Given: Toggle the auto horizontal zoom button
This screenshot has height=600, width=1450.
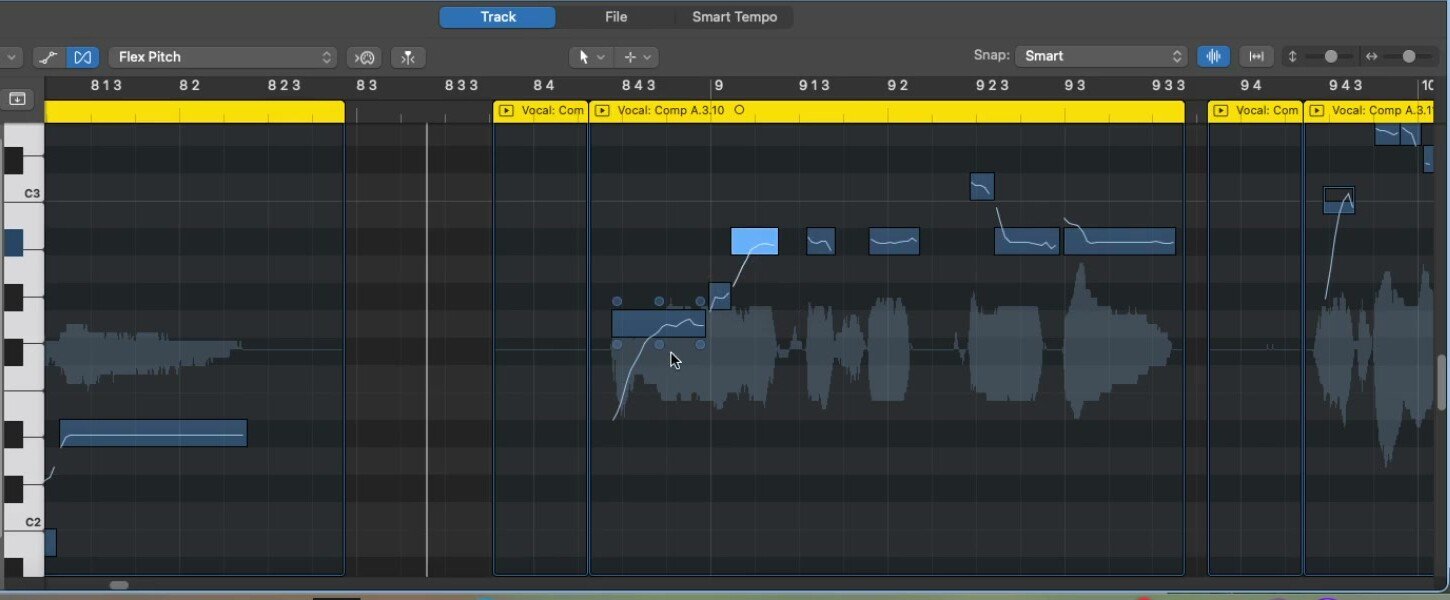Looking at the screenshot, I should click(x=1256, y=56).
